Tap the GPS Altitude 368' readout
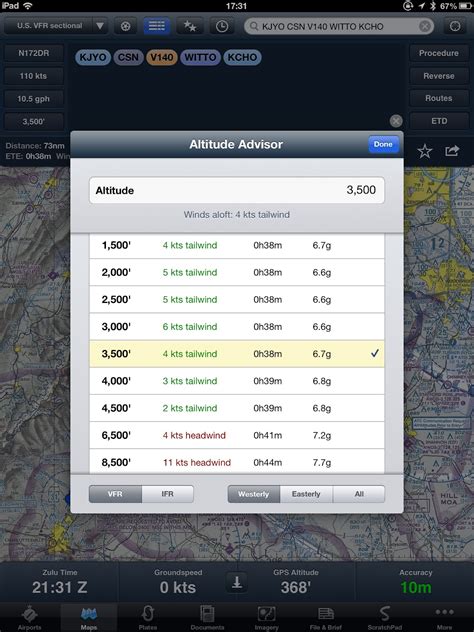The width and height of the screenshot is (474, 632). pyautogui.click(x=296, y=582)
